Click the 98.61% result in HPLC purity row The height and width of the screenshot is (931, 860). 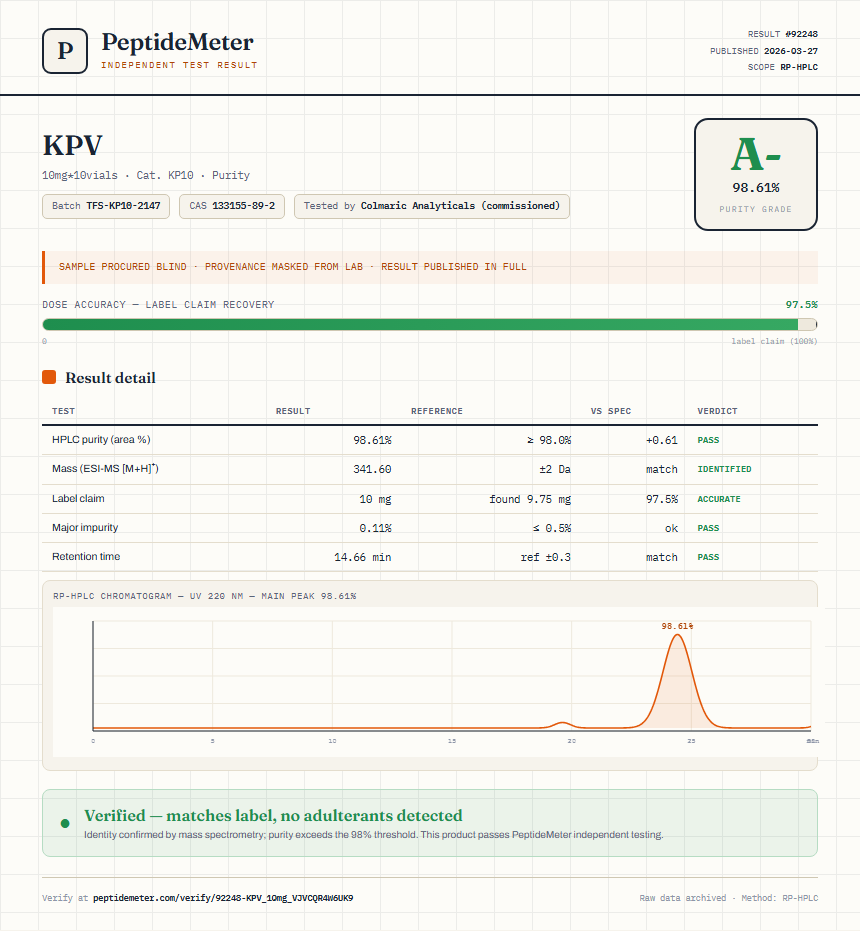[x=372, y=440]
